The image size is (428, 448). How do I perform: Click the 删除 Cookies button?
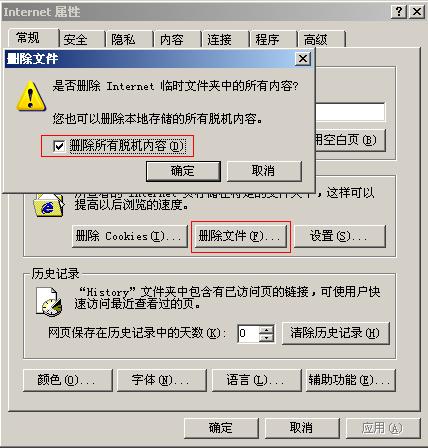tap(130, 236)
